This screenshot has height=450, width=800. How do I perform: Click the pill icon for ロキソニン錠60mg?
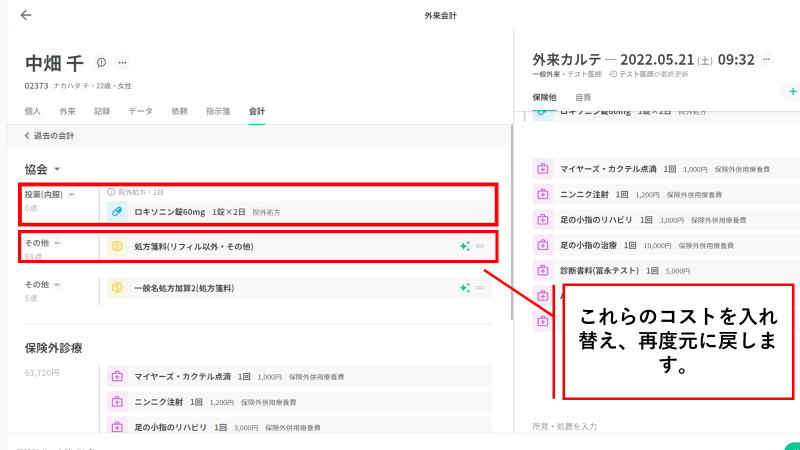[117, 211]
